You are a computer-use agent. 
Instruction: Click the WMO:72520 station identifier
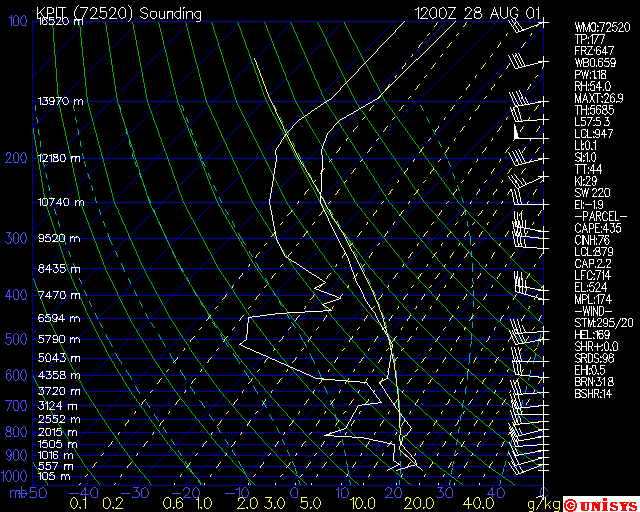pos(602,27)
